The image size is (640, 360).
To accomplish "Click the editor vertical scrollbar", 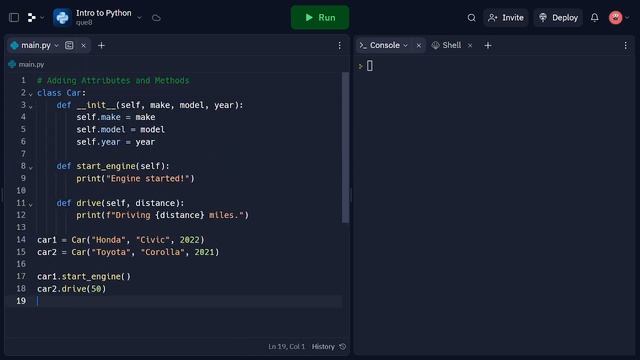I will click(x=345, y=147).
